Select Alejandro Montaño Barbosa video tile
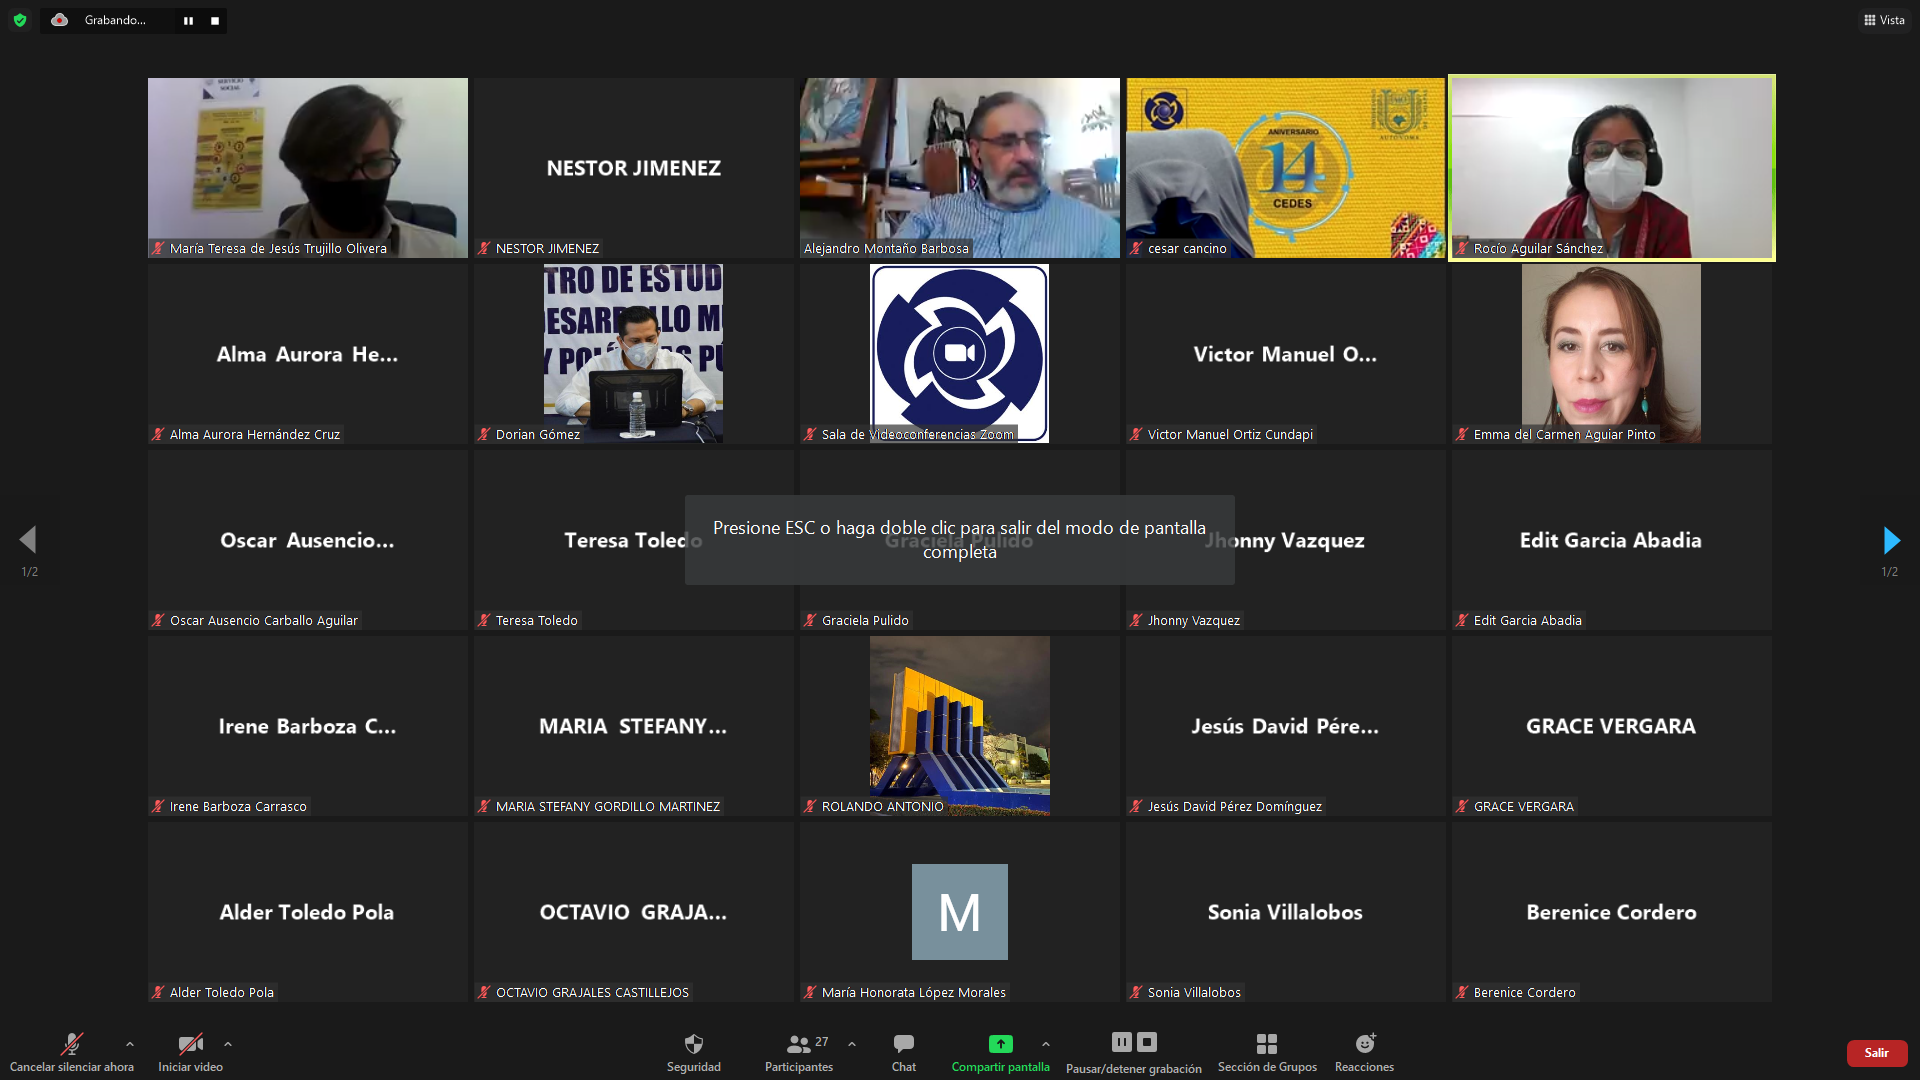Screen dimensions: 1920x1080 tap(960, 168)
